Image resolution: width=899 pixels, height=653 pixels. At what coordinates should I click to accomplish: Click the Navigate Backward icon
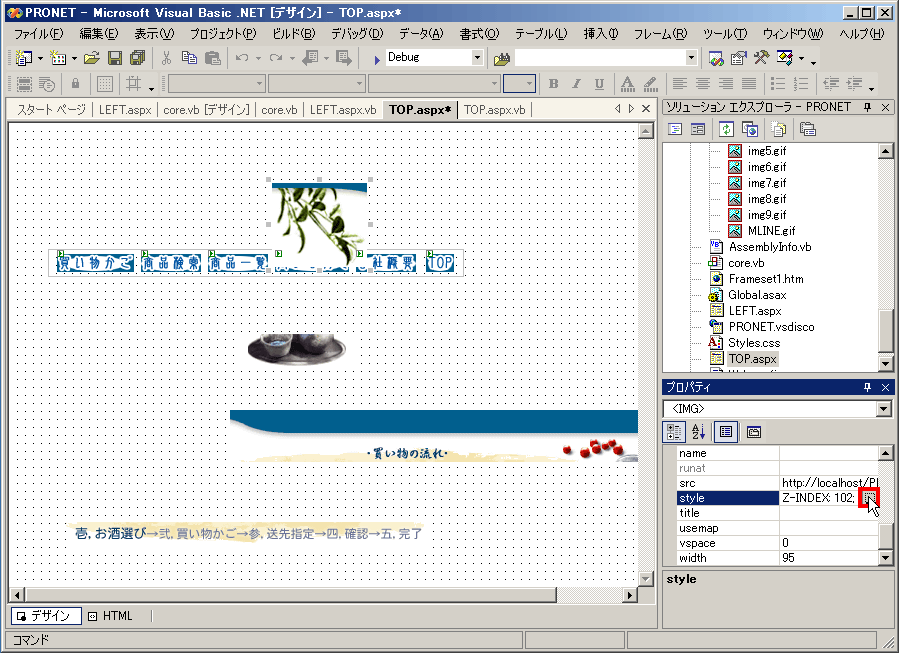point(310,57)
